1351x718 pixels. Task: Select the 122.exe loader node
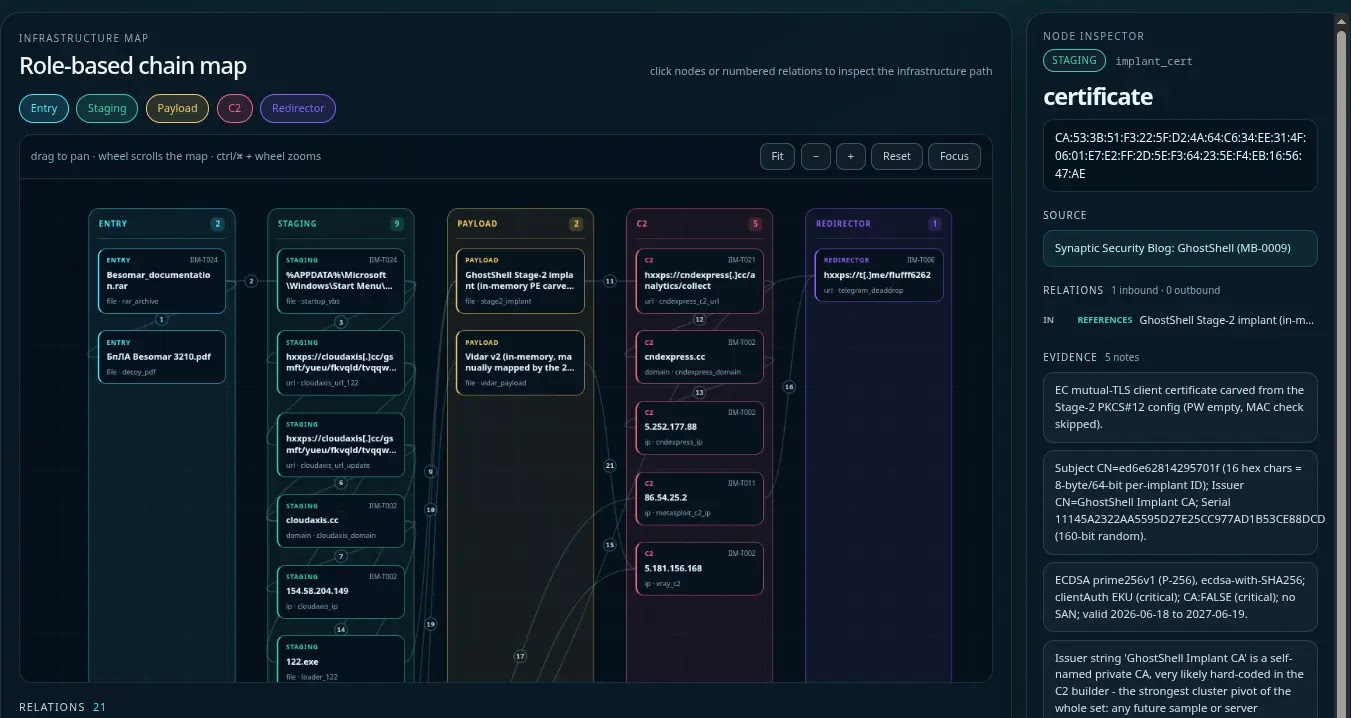point(340,659)
